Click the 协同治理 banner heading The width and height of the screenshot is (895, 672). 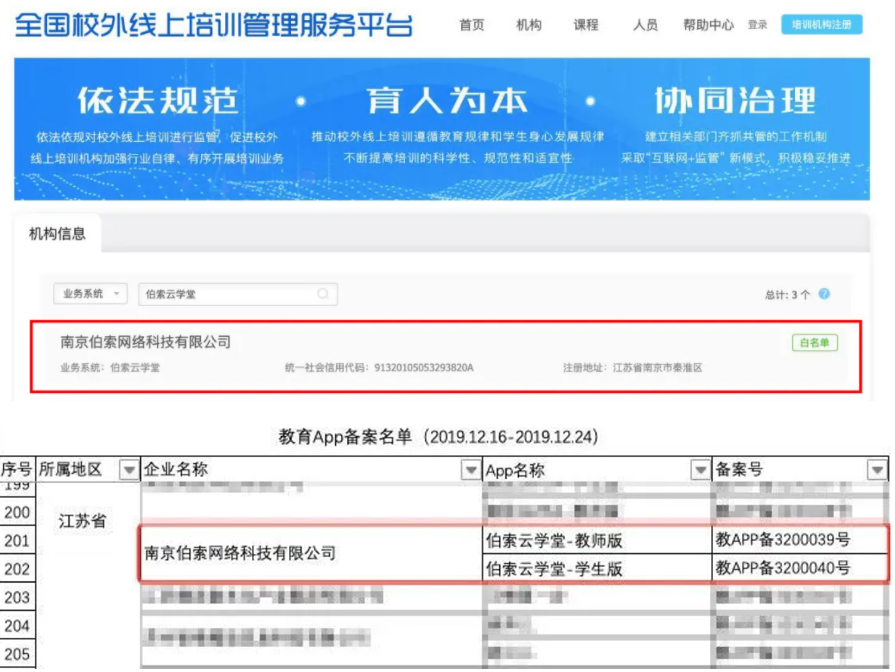click(x=735, y=100)
